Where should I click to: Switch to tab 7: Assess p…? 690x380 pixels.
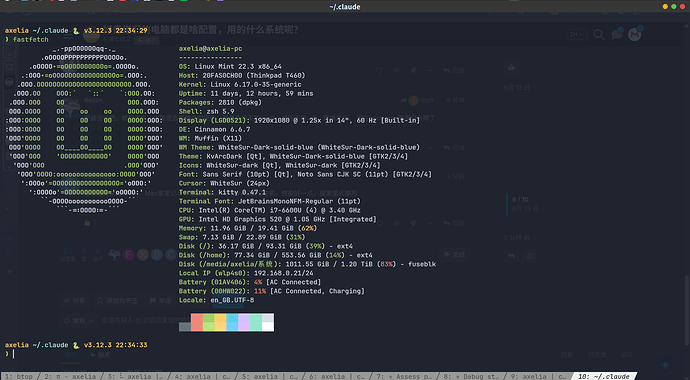tap(404, 376)
